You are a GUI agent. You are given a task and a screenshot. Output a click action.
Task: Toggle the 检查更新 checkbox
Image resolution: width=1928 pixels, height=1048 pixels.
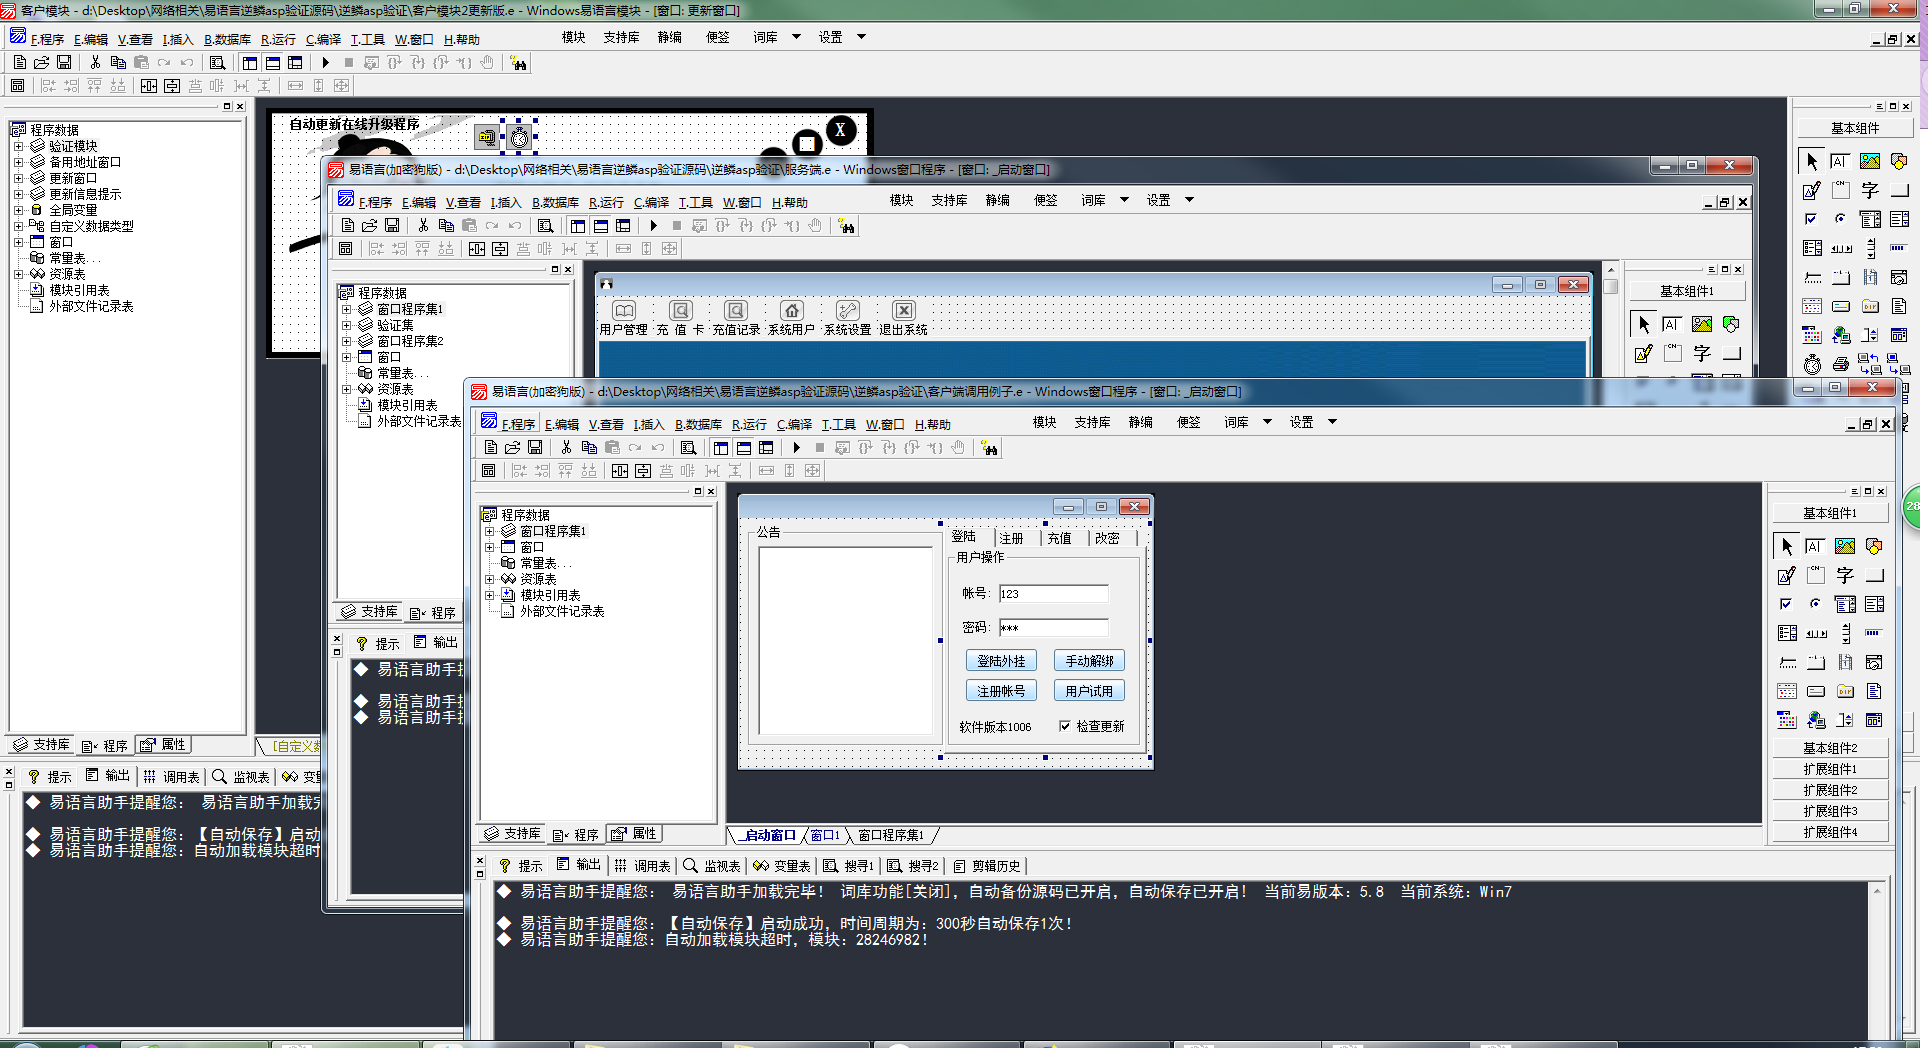pyautogui.click(x=1065, y=726)
